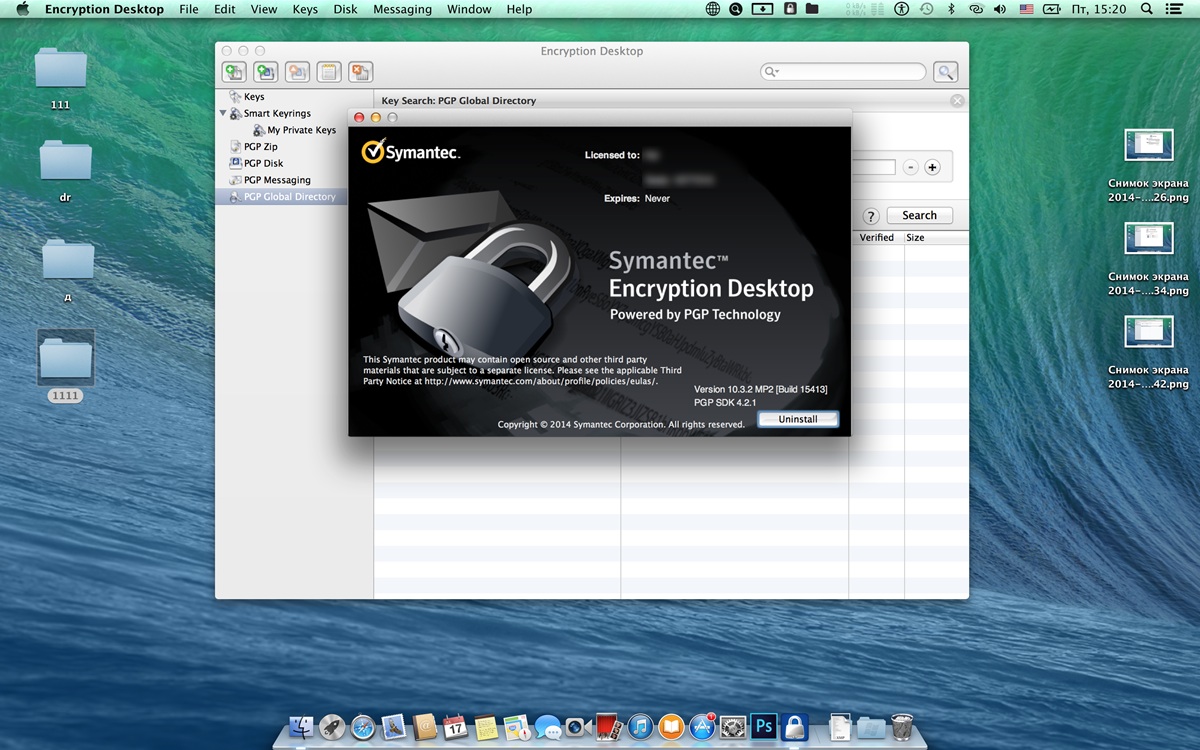Click the notepad toolbar icon
The image size is (1200, 750).
coord(329,71)
